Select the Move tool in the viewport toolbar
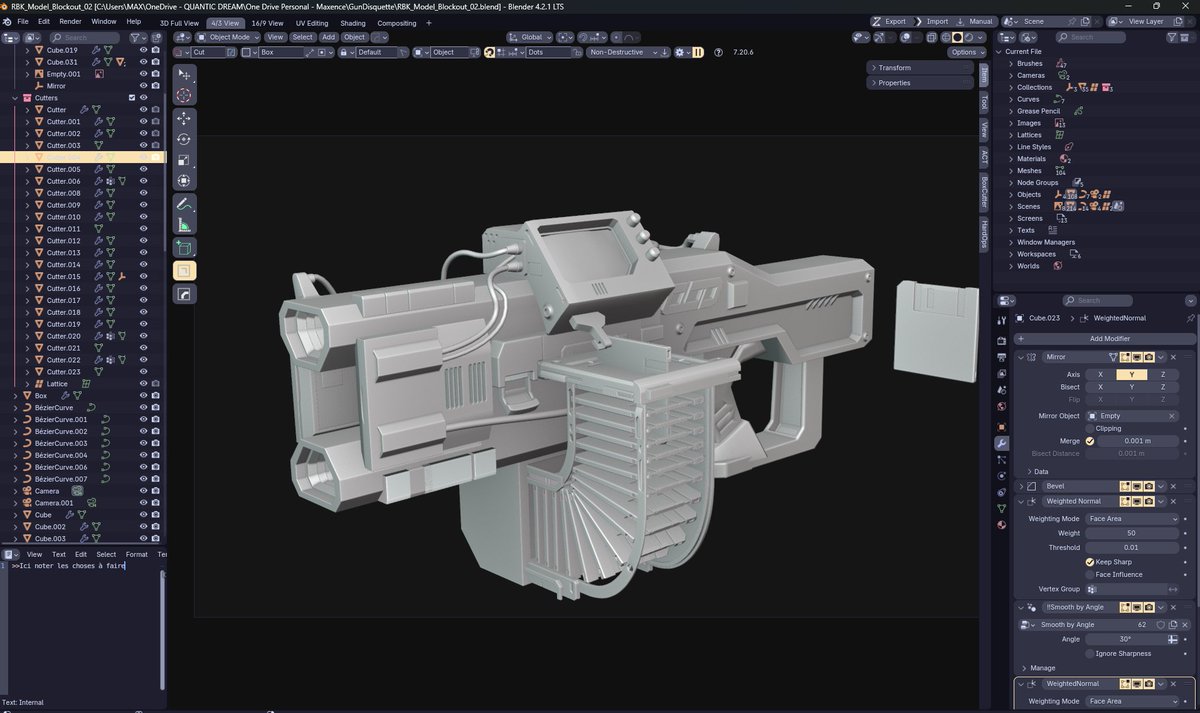 click(x=183, y=117)
